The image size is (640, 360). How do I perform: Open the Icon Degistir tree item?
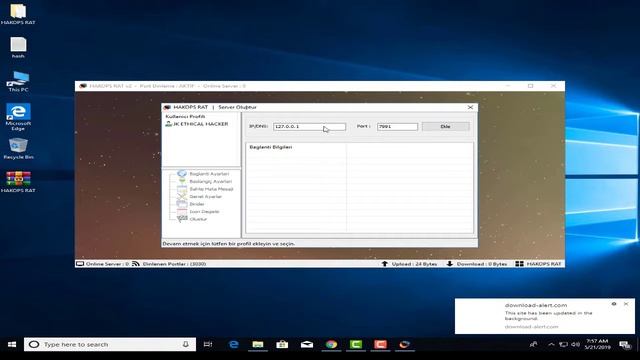coord(204,212)
